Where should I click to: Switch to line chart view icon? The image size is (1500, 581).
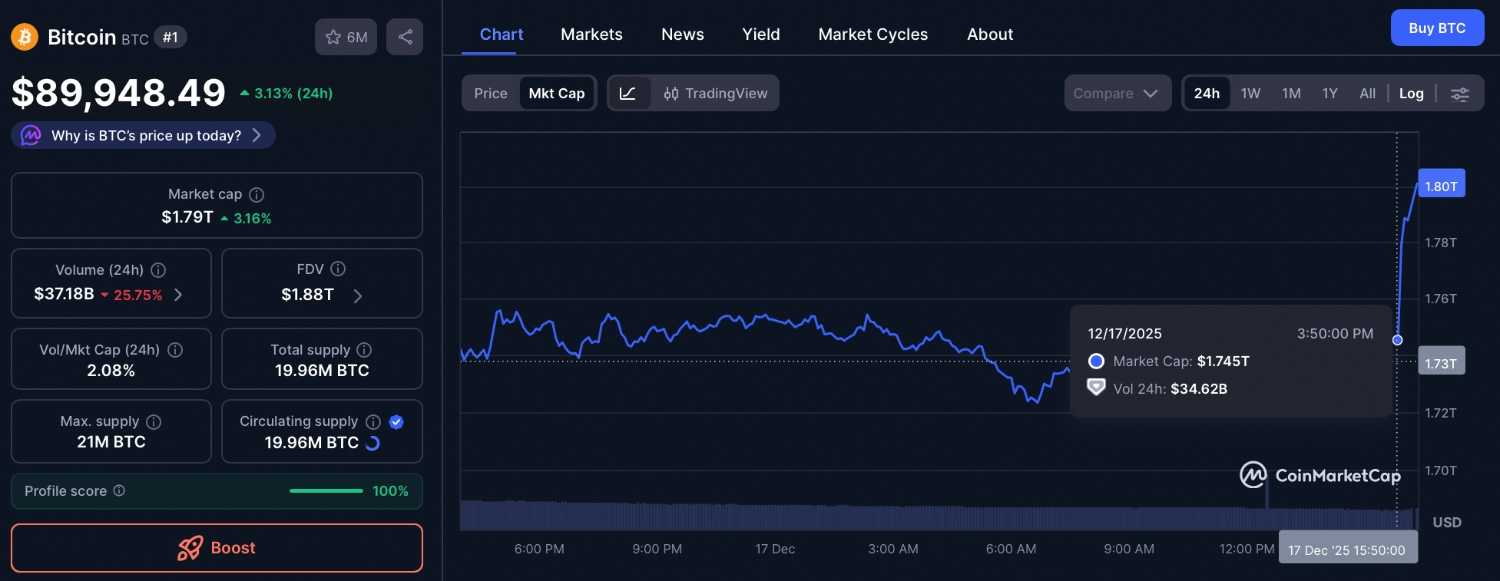pos(628,93)
